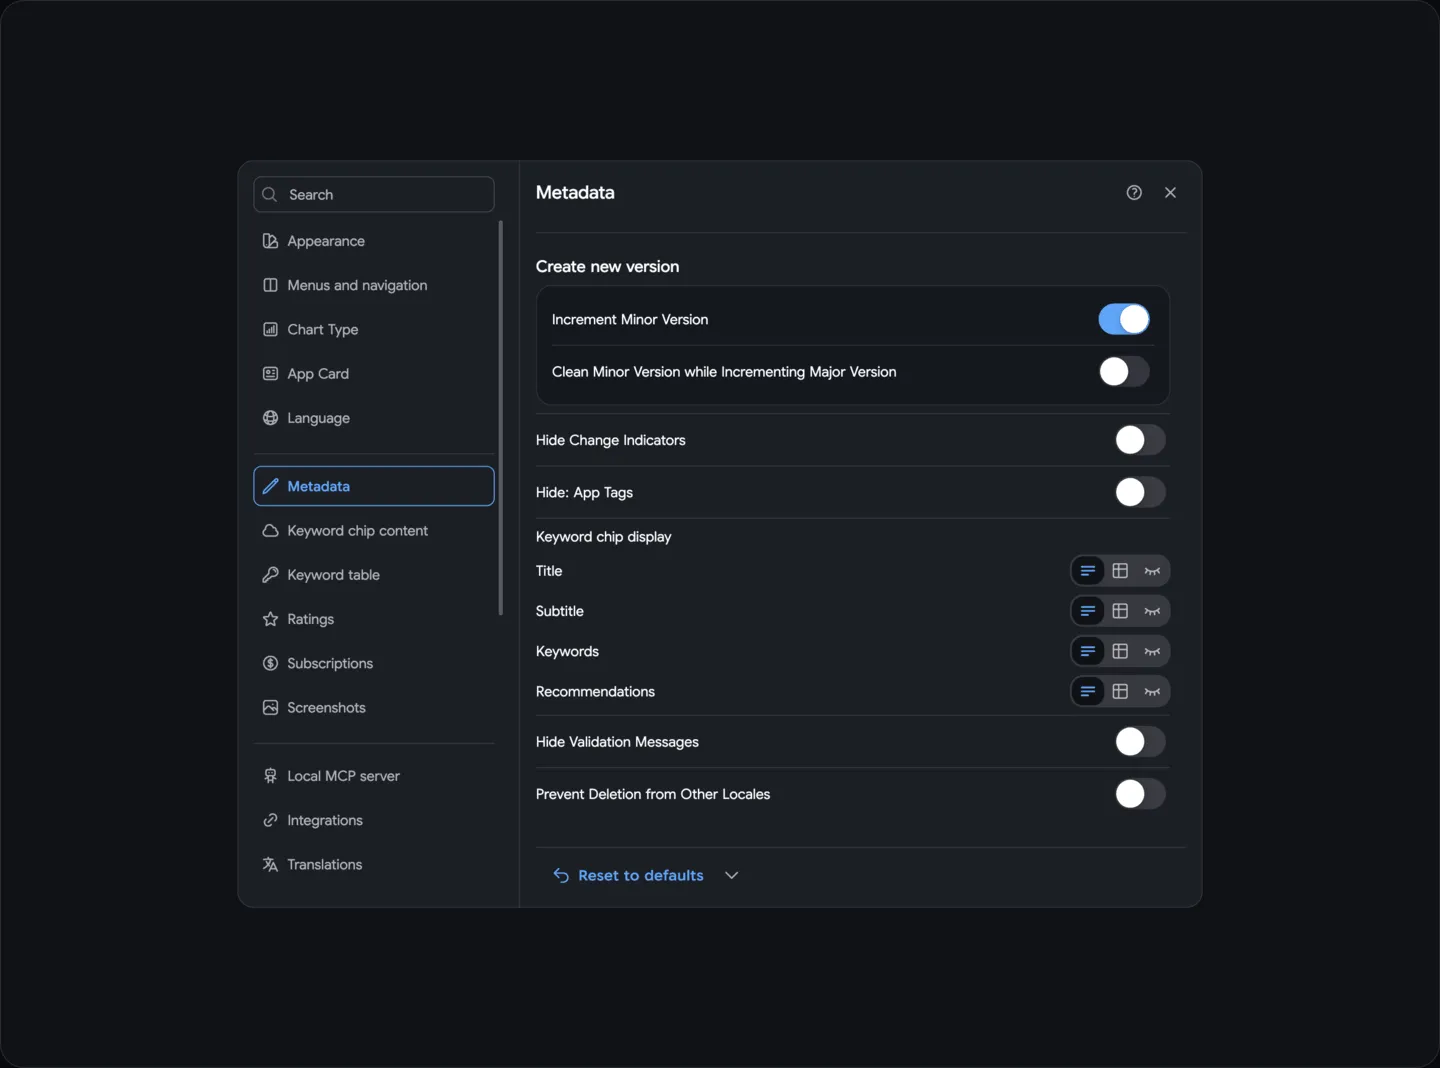Open Menus and navigation section
This screenshot has height=1068, width=1440.
[374, 285]
